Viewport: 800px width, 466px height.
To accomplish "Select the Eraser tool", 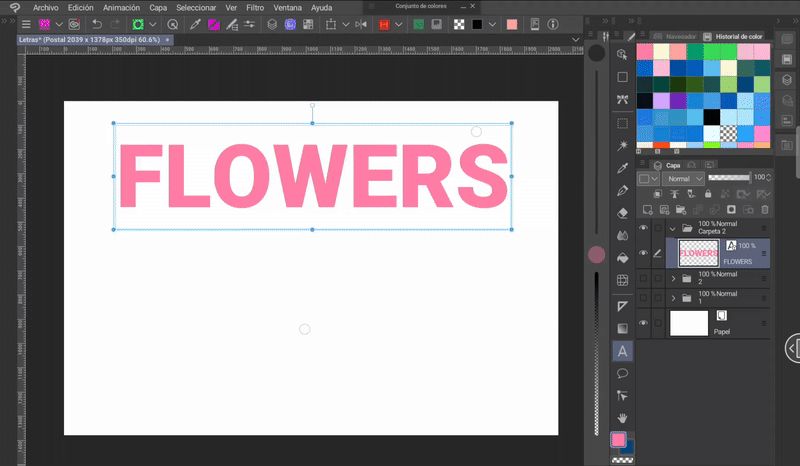I will coord(623,212).
